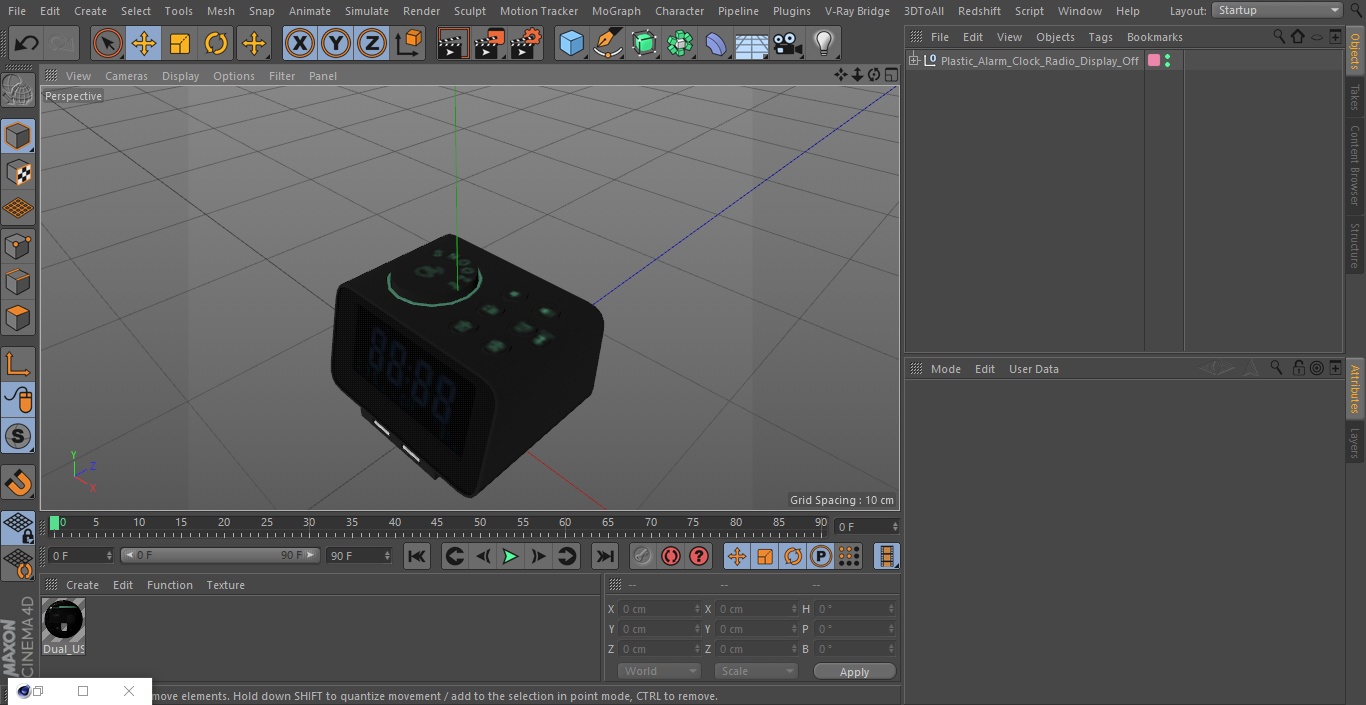1366x705 pixels.
Task: Add a Subdivision Surface generator
Action: [644, 43]
